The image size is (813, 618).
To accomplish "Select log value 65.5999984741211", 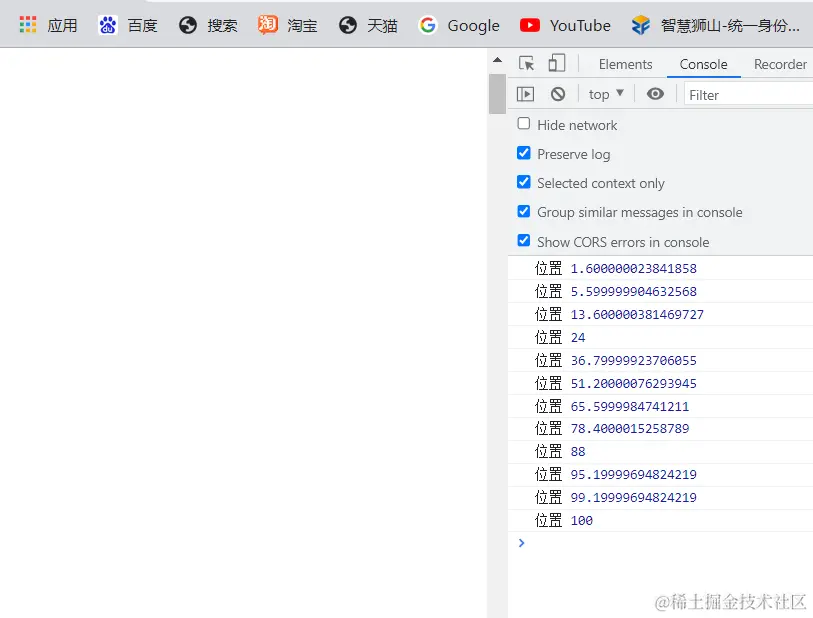I will click(630, 406).
